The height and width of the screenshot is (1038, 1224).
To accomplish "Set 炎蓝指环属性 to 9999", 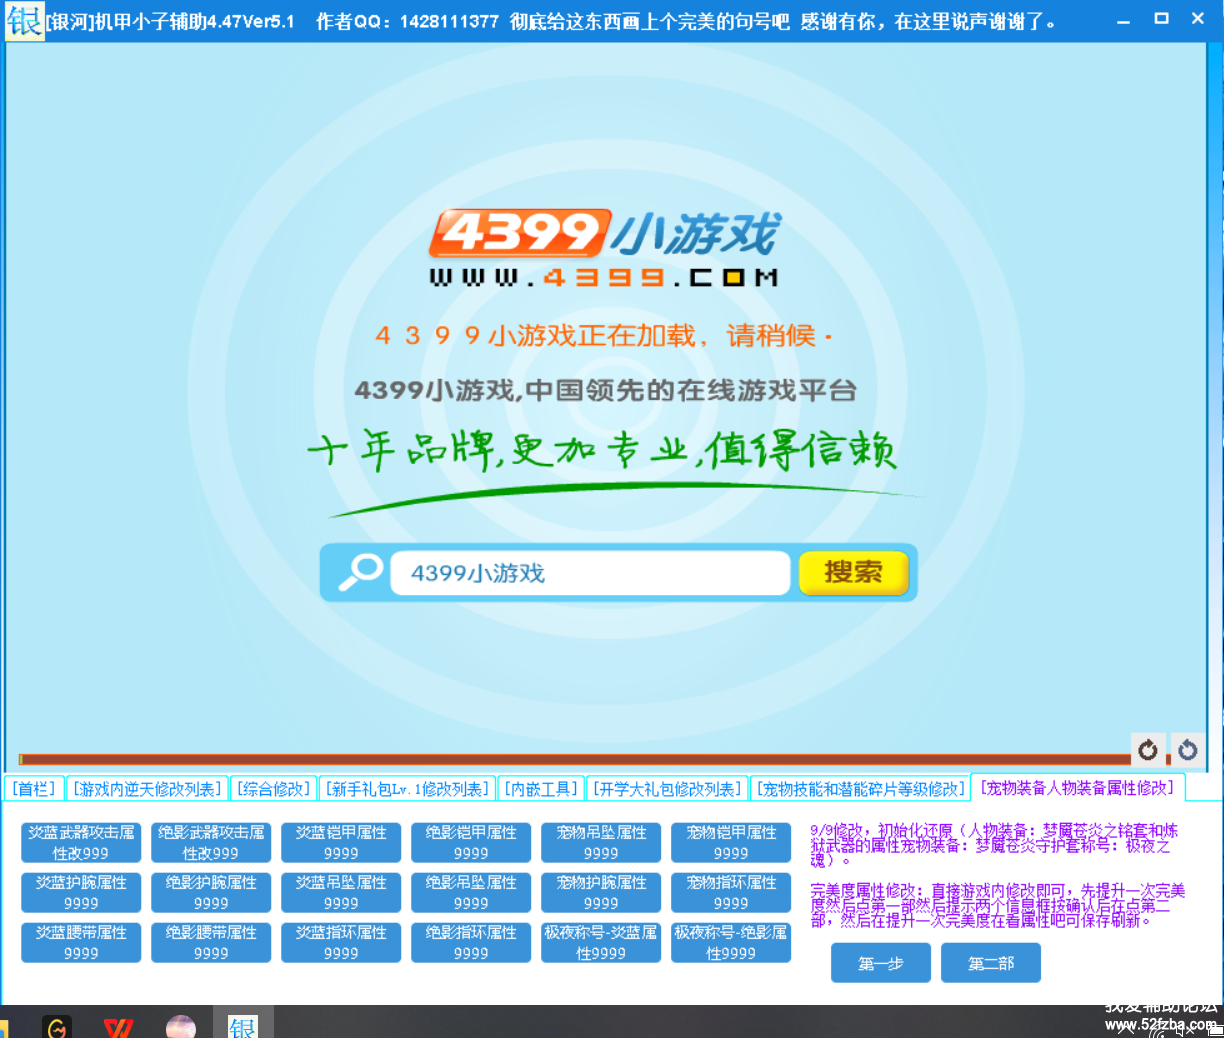I will 341,942.
